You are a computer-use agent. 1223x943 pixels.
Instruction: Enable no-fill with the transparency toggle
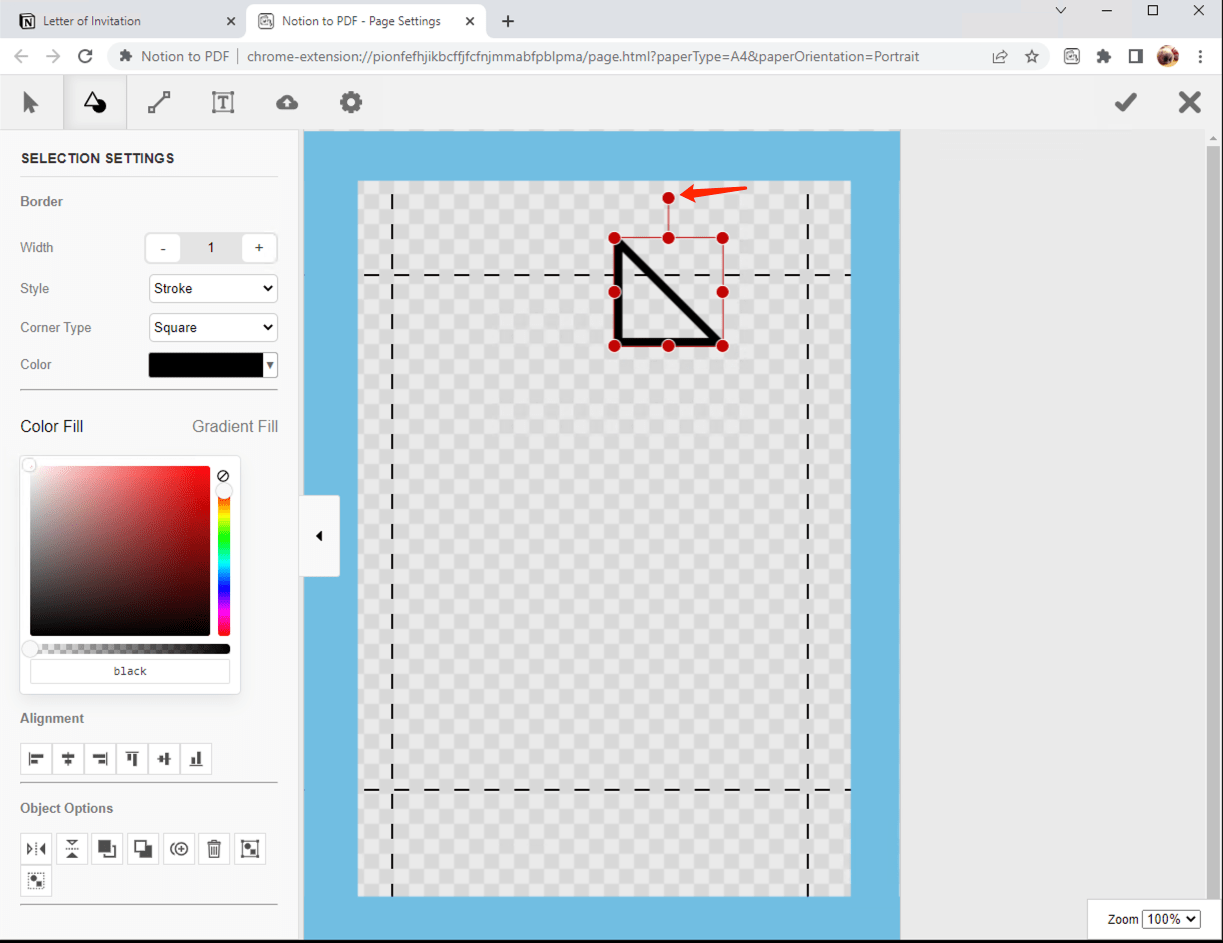pyautogui.click(x=223, y=475)
